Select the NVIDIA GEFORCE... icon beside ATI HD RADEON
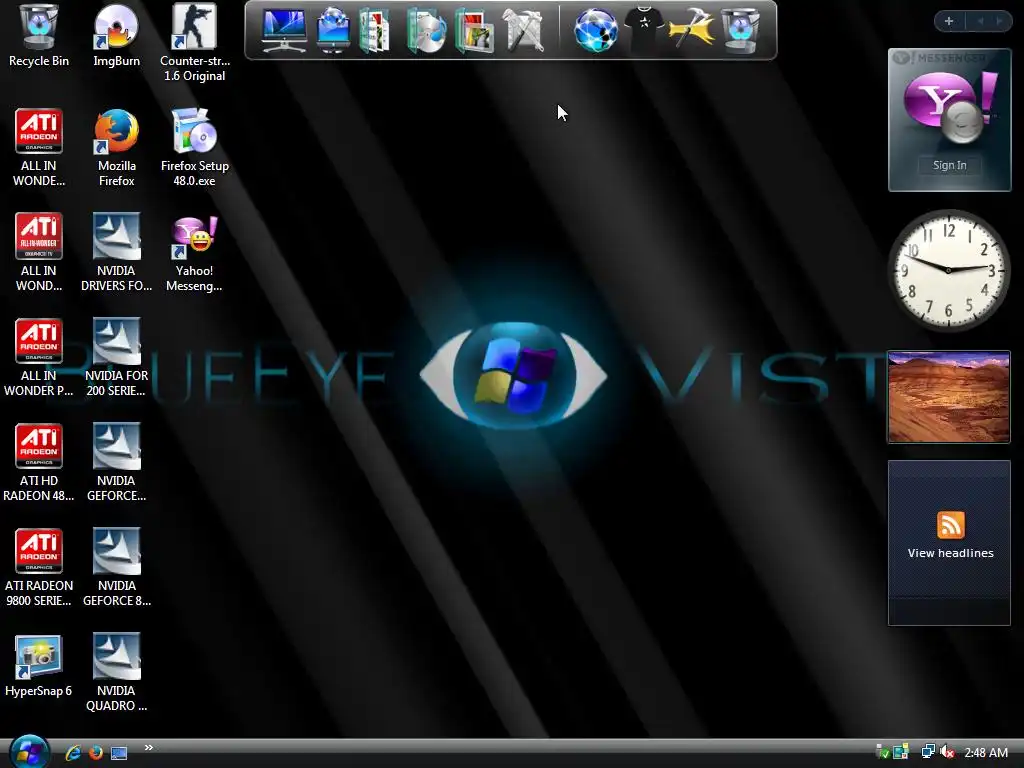 click(116, 464)
